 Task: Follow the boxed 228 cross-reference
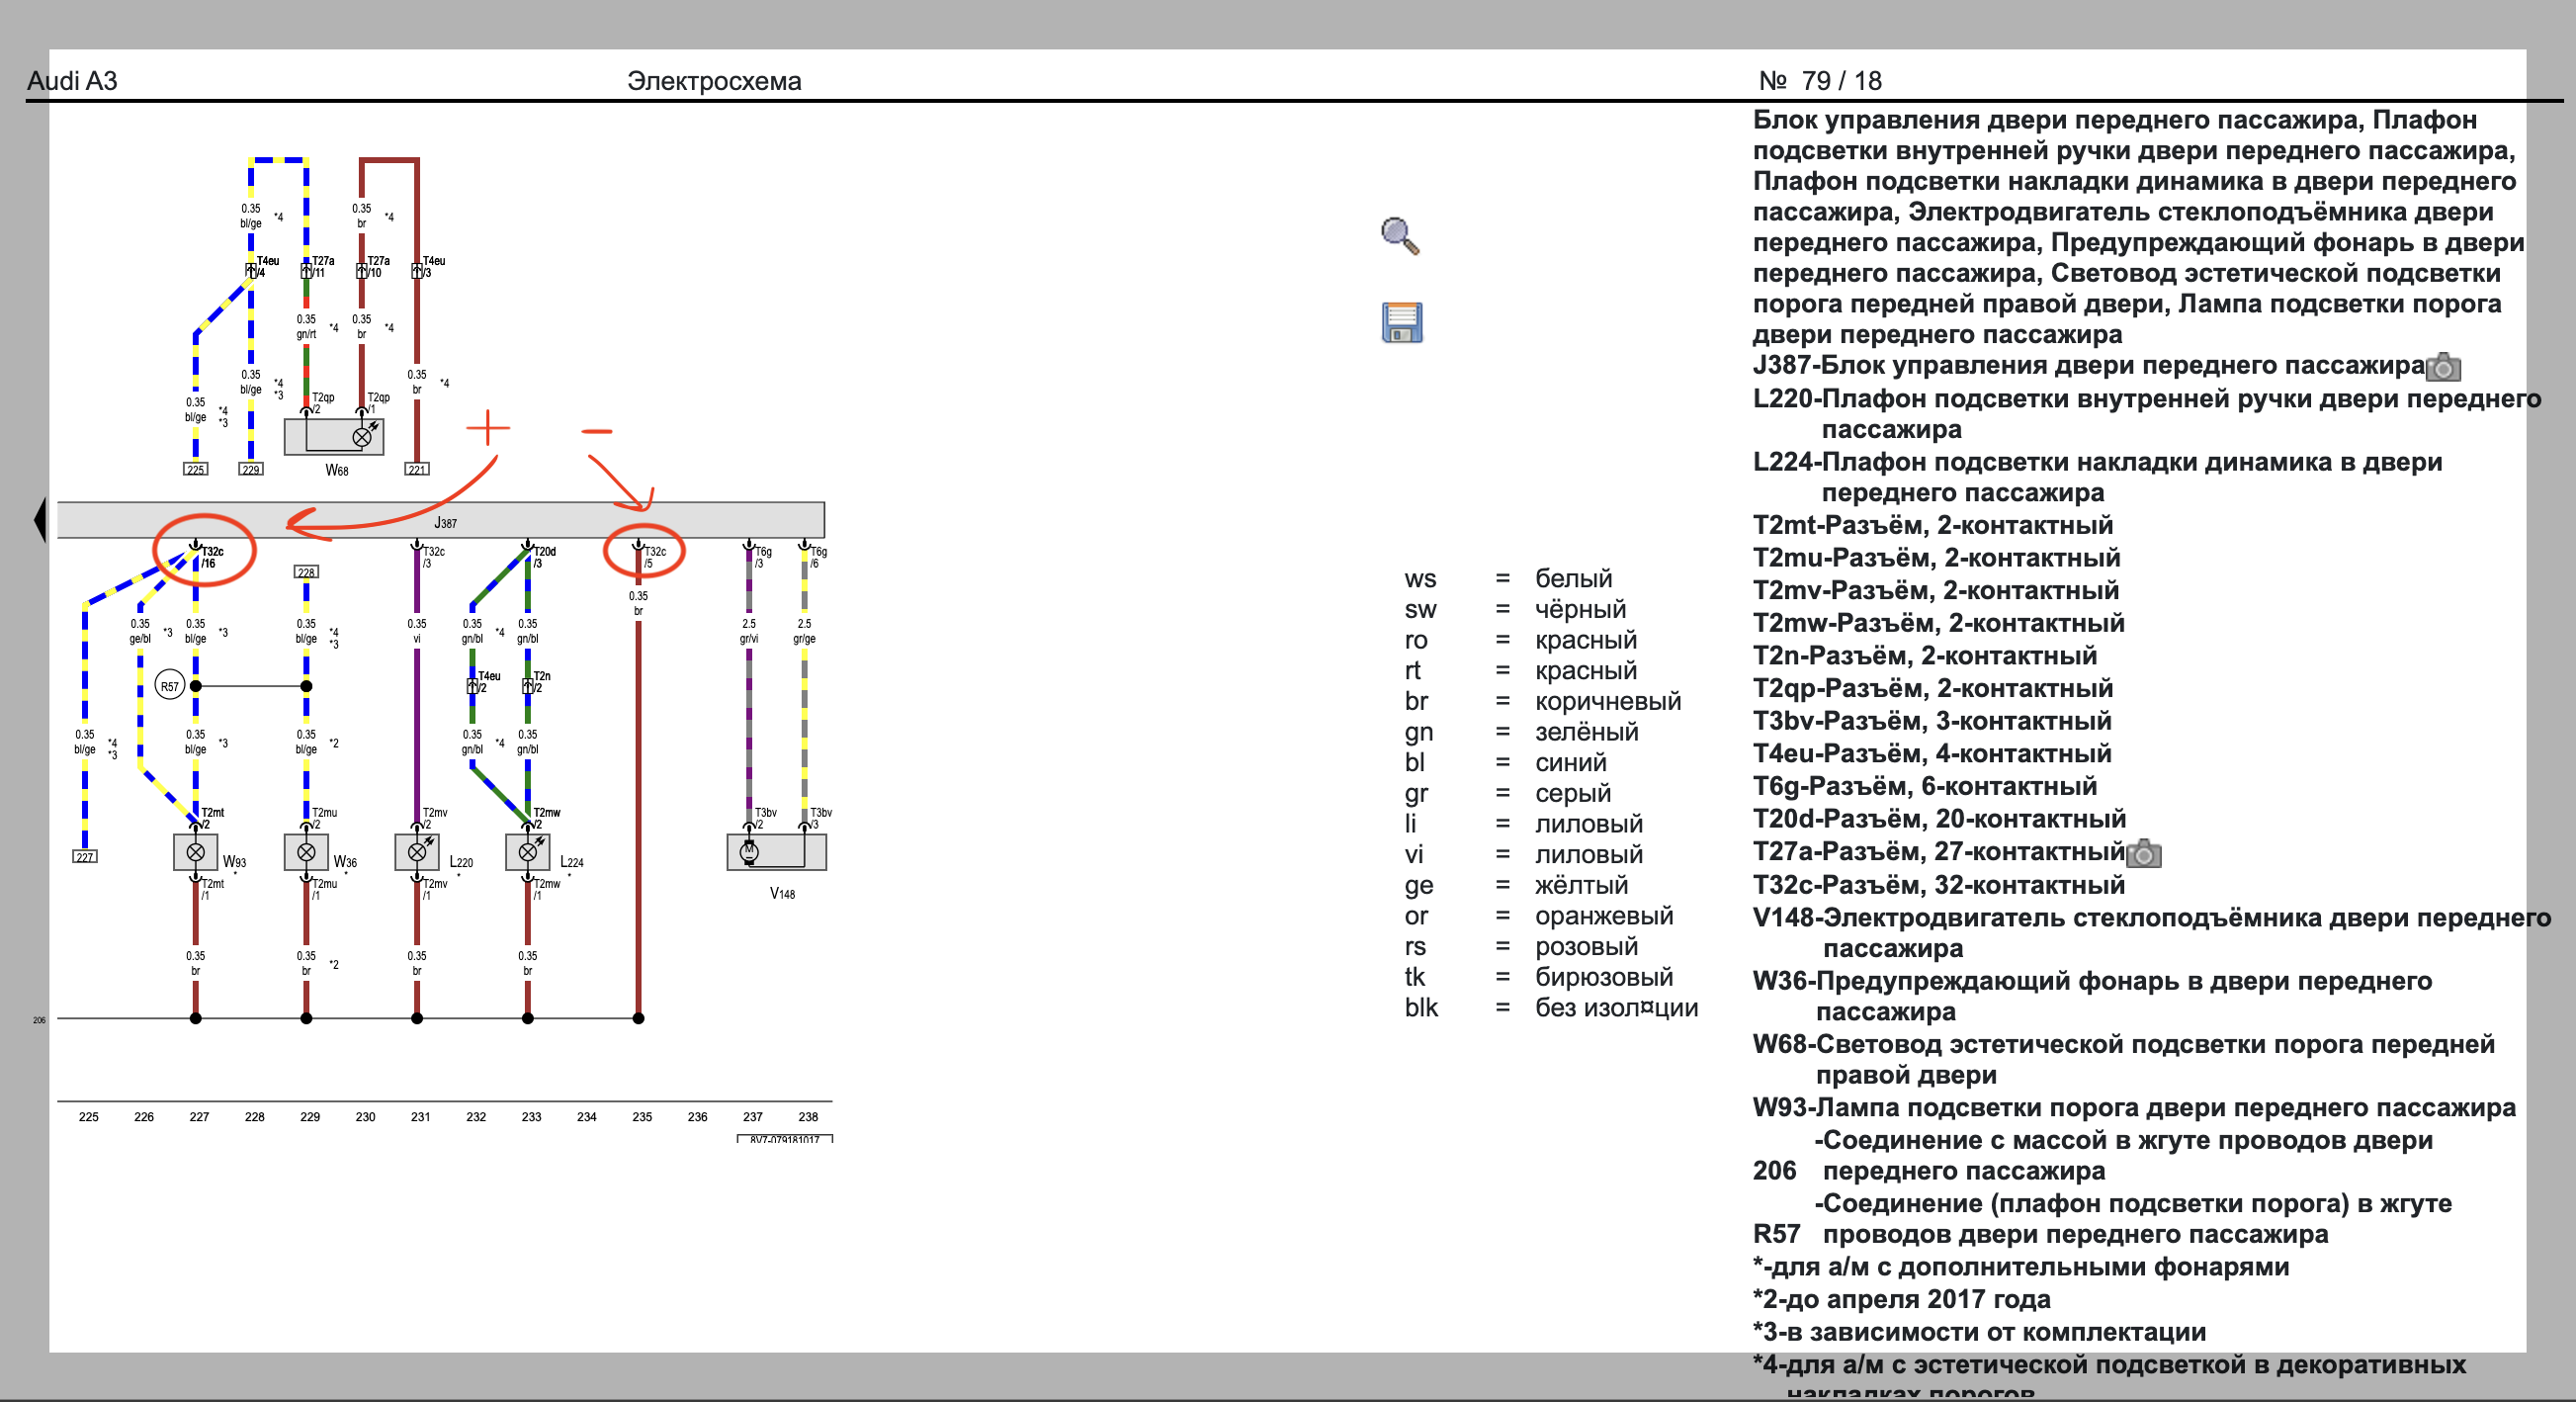point(306,572)
